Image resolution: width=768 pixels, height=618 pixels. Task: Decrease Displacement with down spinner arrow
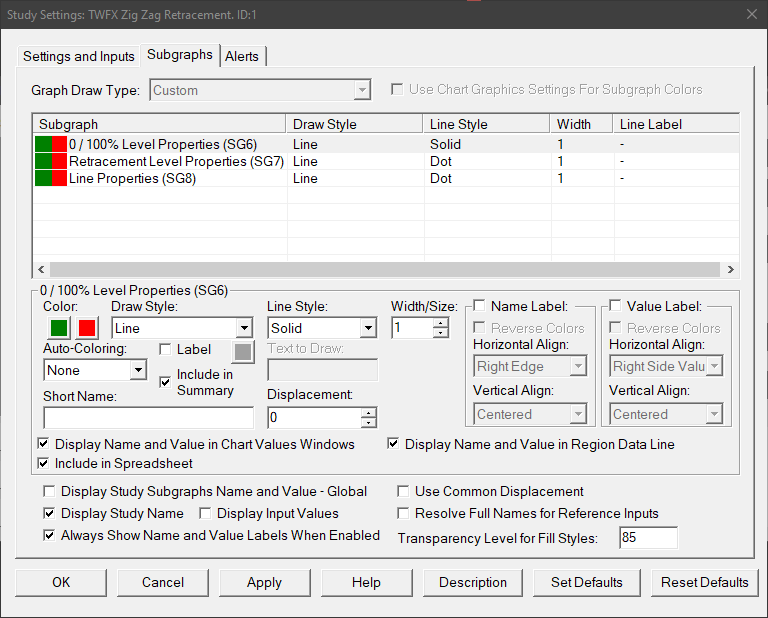coord(369,424)
